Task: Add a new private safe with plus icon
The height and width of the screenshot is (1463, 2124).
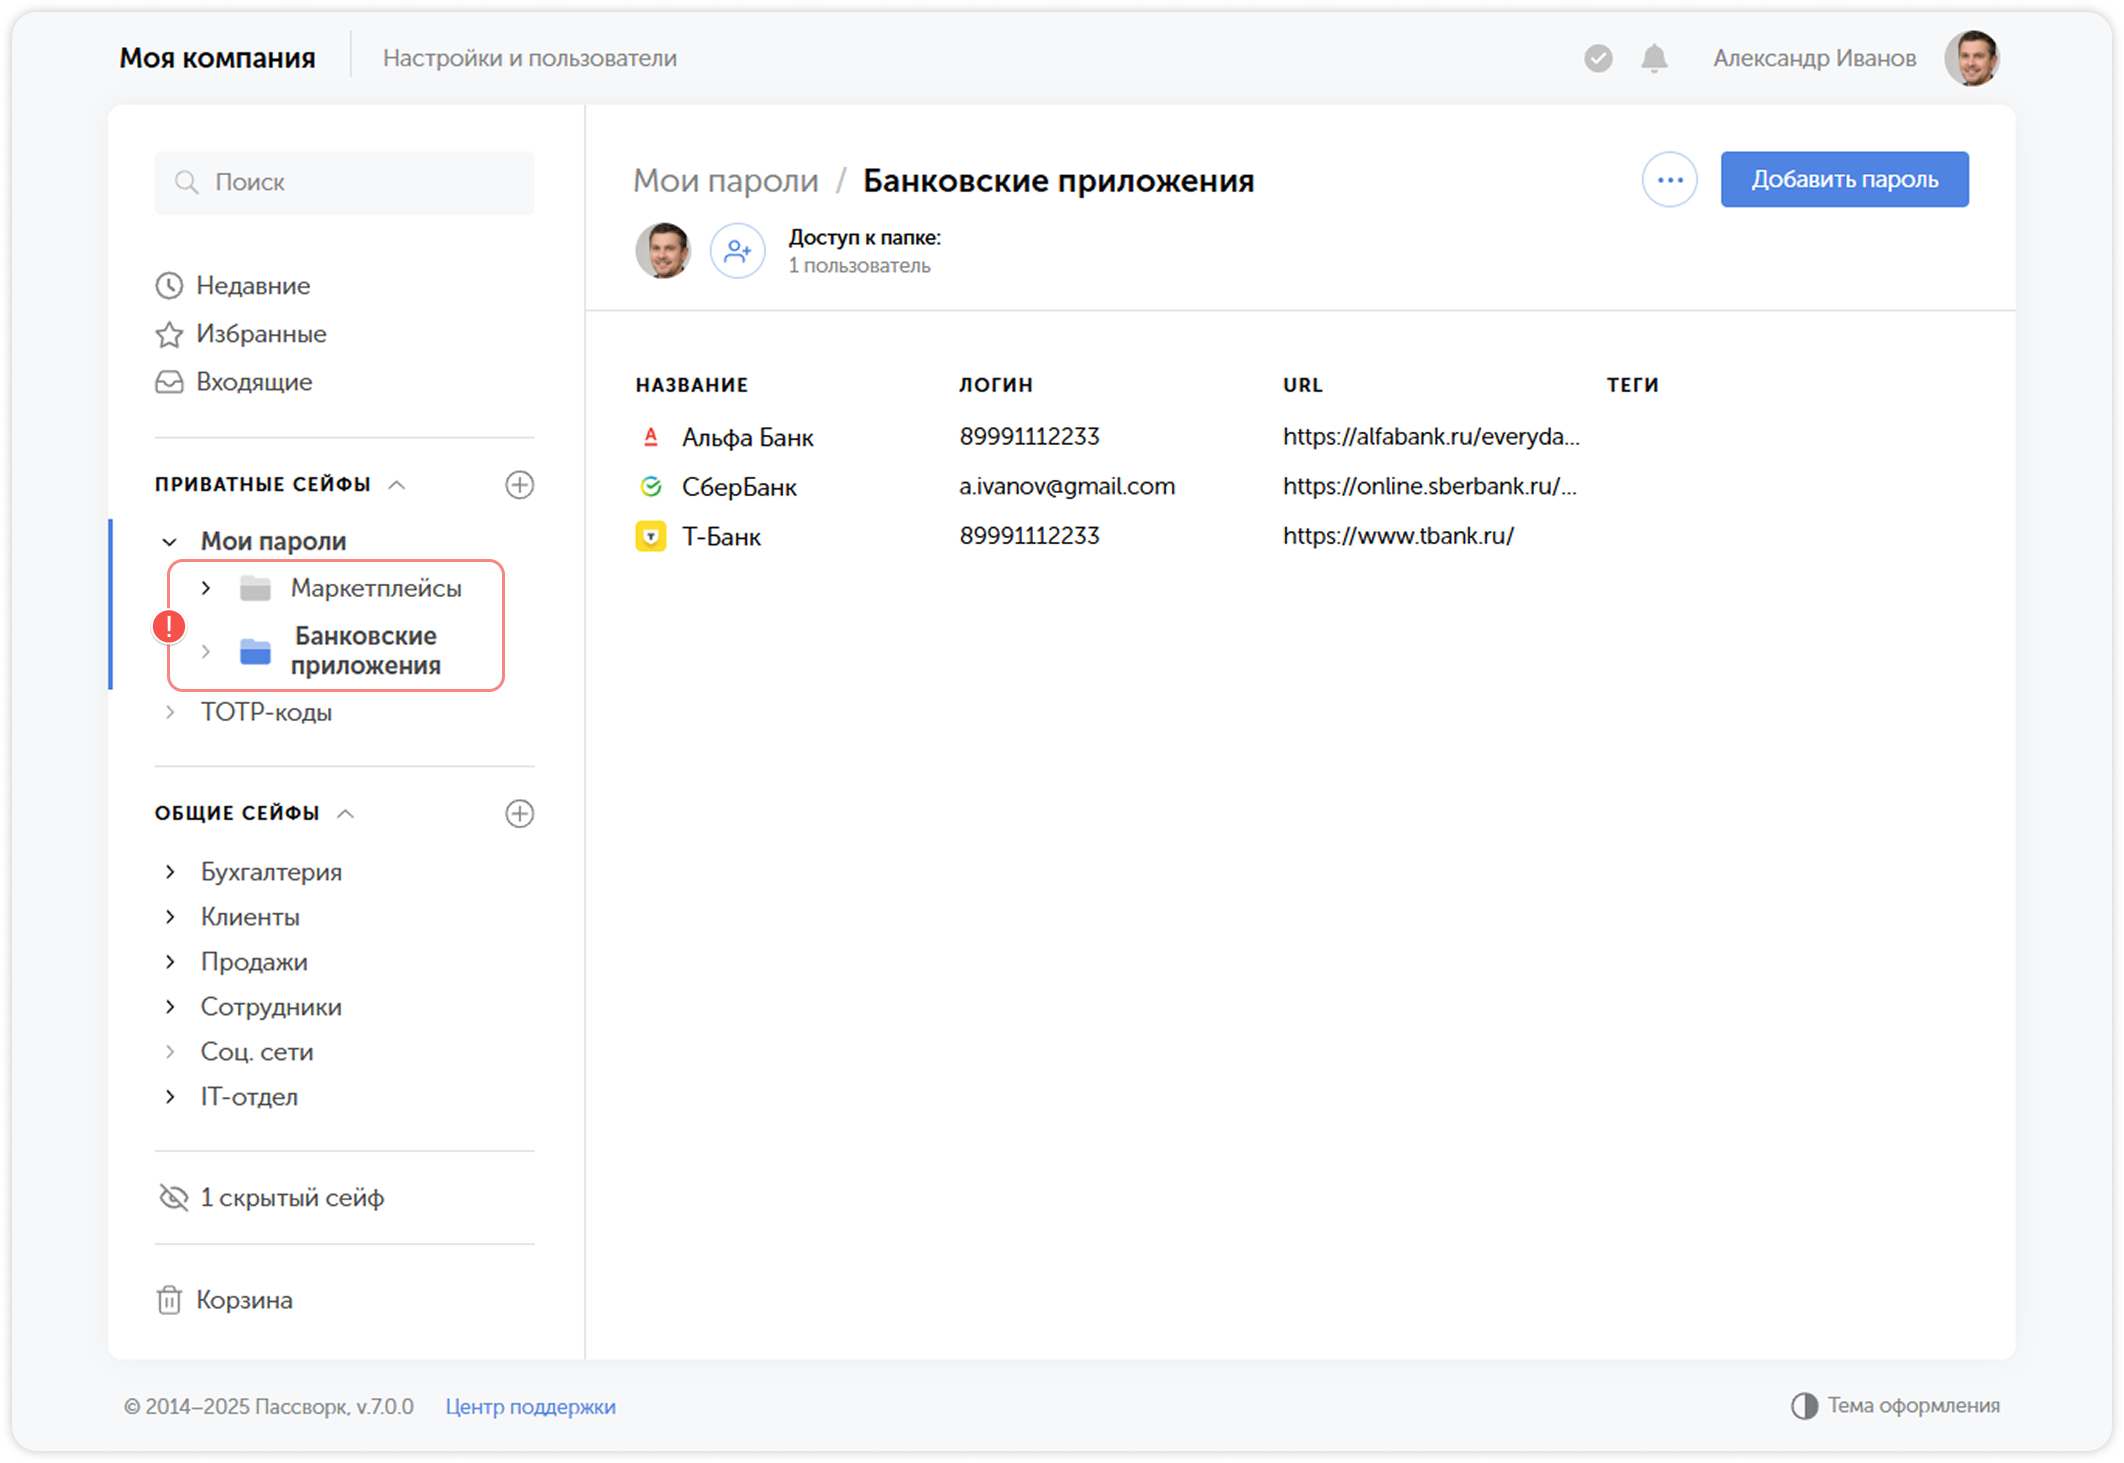Action: (x=519, y=485)
